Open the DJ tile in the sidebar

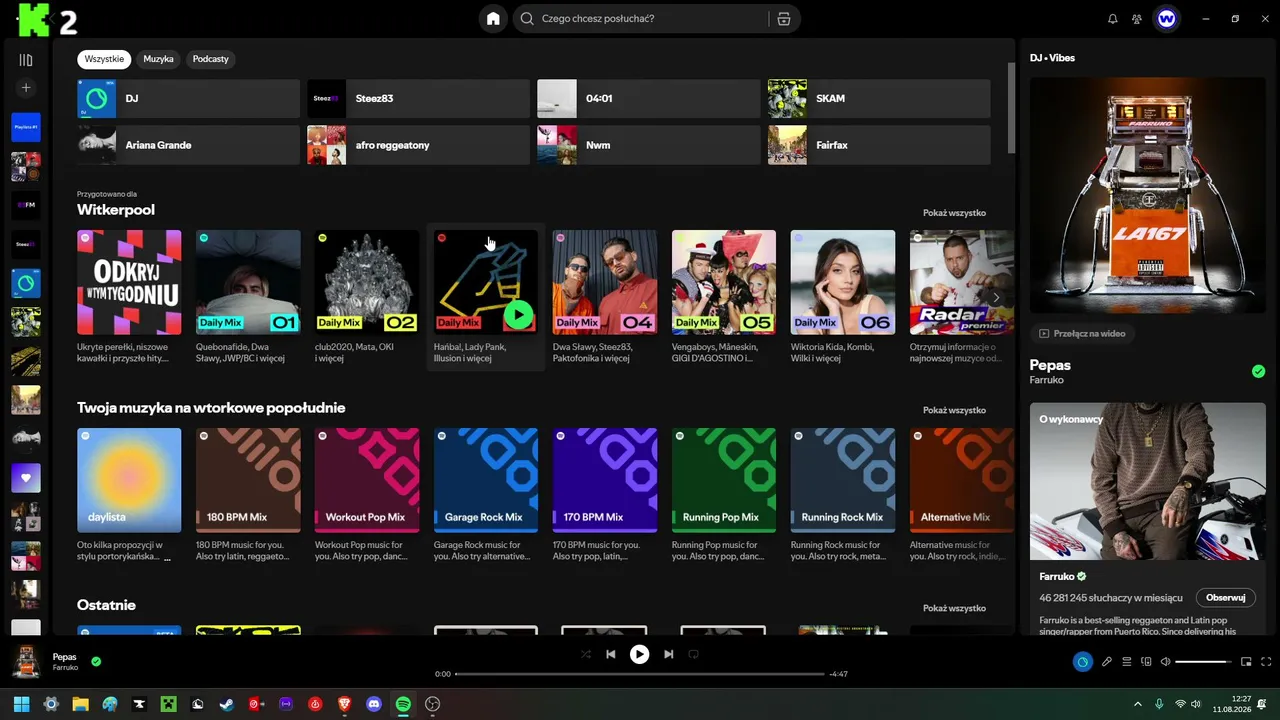coord(26,283)
